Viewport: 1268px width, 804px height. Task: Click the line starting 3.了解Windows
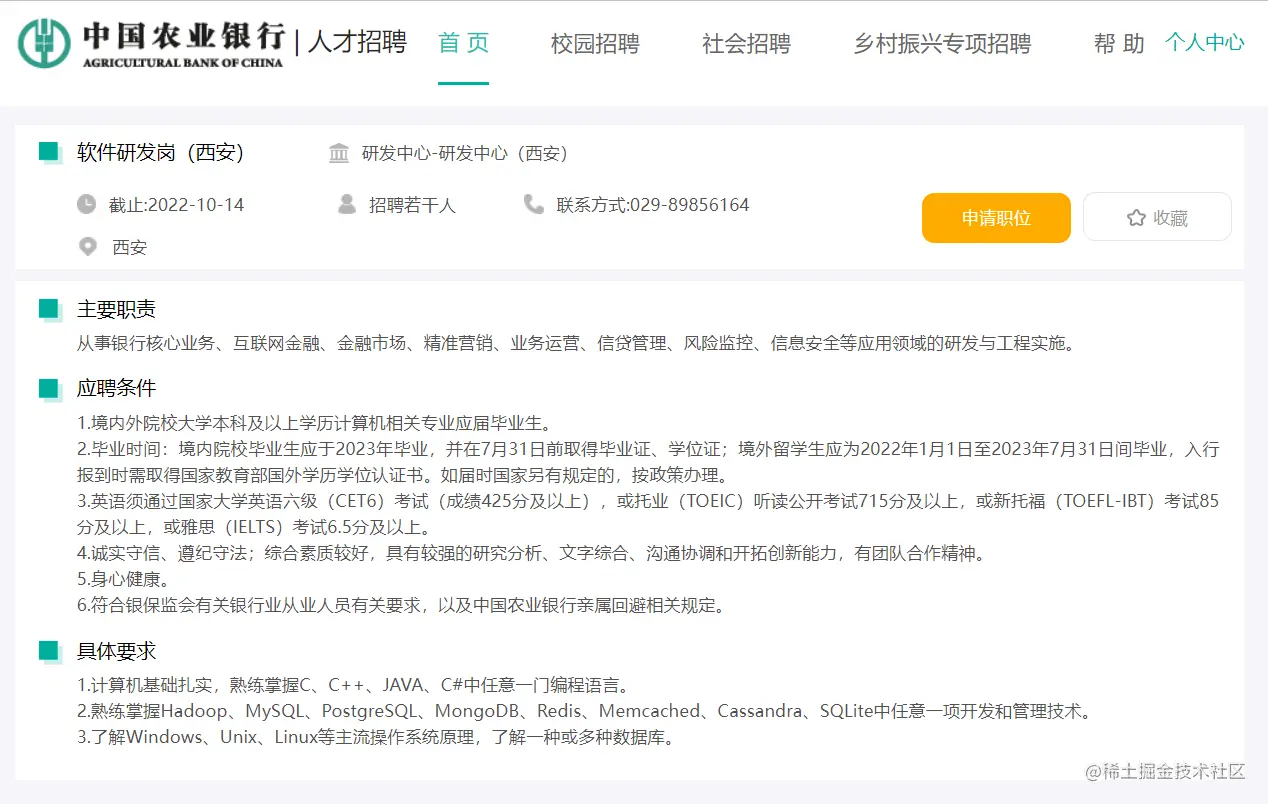coord(375,738)
